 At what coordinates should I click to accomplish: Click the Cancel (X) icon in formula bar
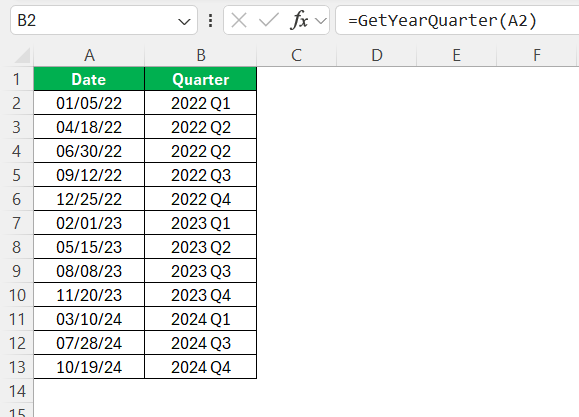click(239, 20)
